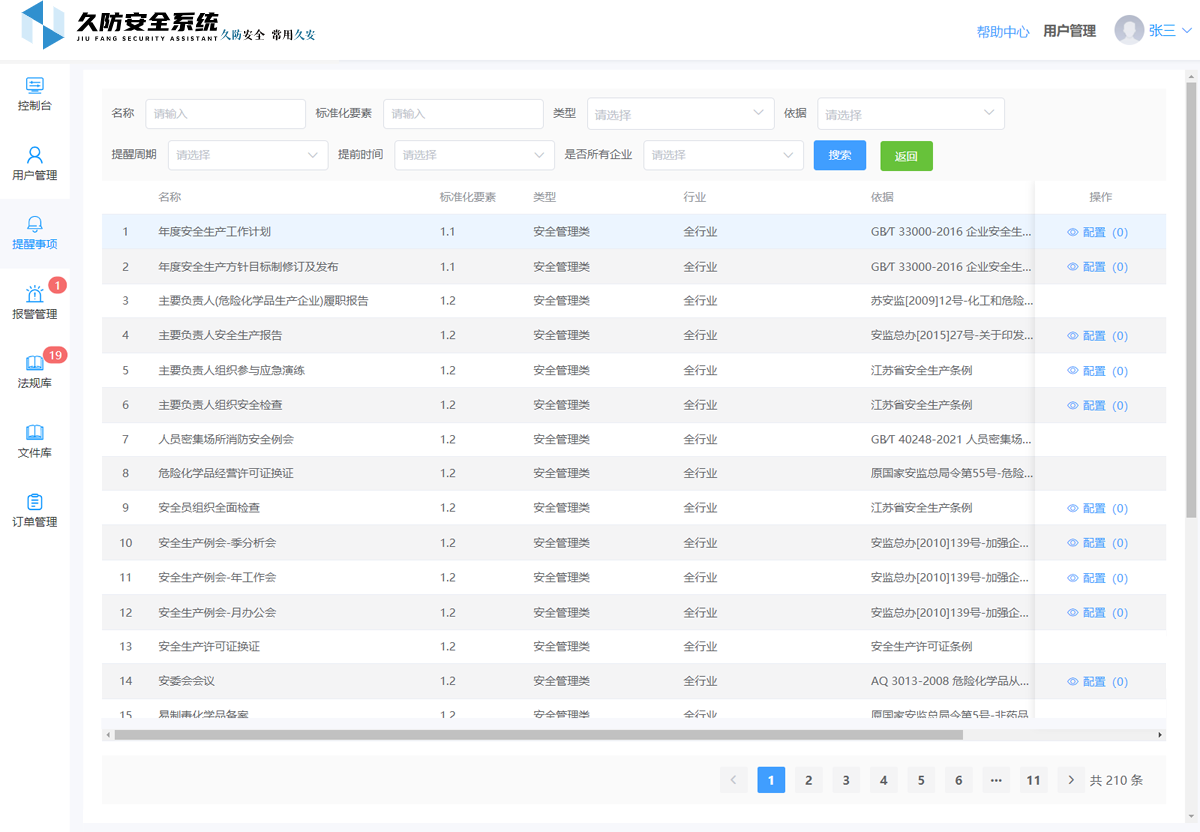Open the 提前时间 dropdown

(475, 155)
